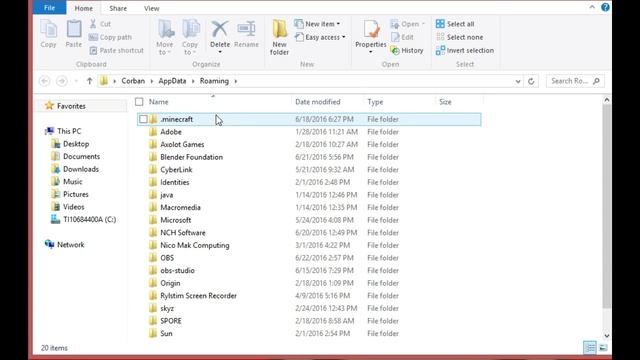Click the scrollbar down arrow
Viewport: 640px width, 360px height.
(607, 336)
